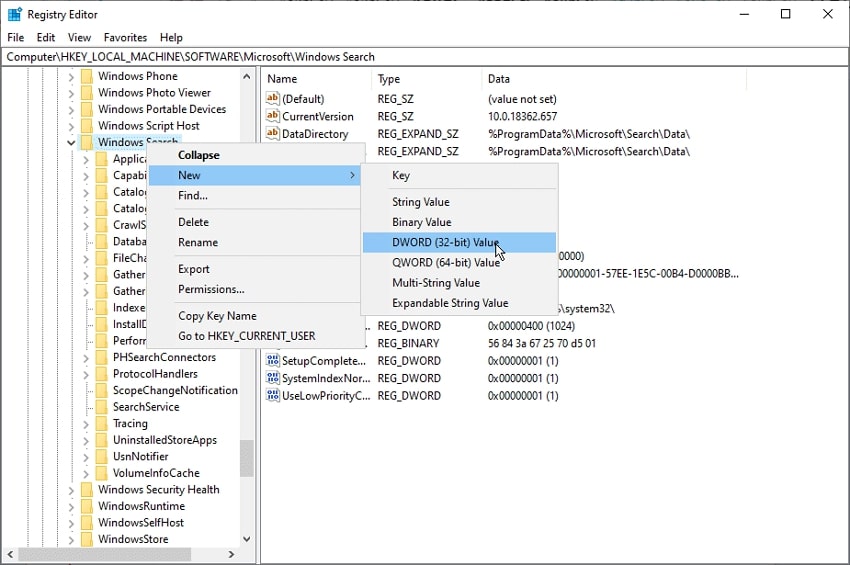Expand the Windows Security Health key
850x565 pixels.
pos(71,490)
